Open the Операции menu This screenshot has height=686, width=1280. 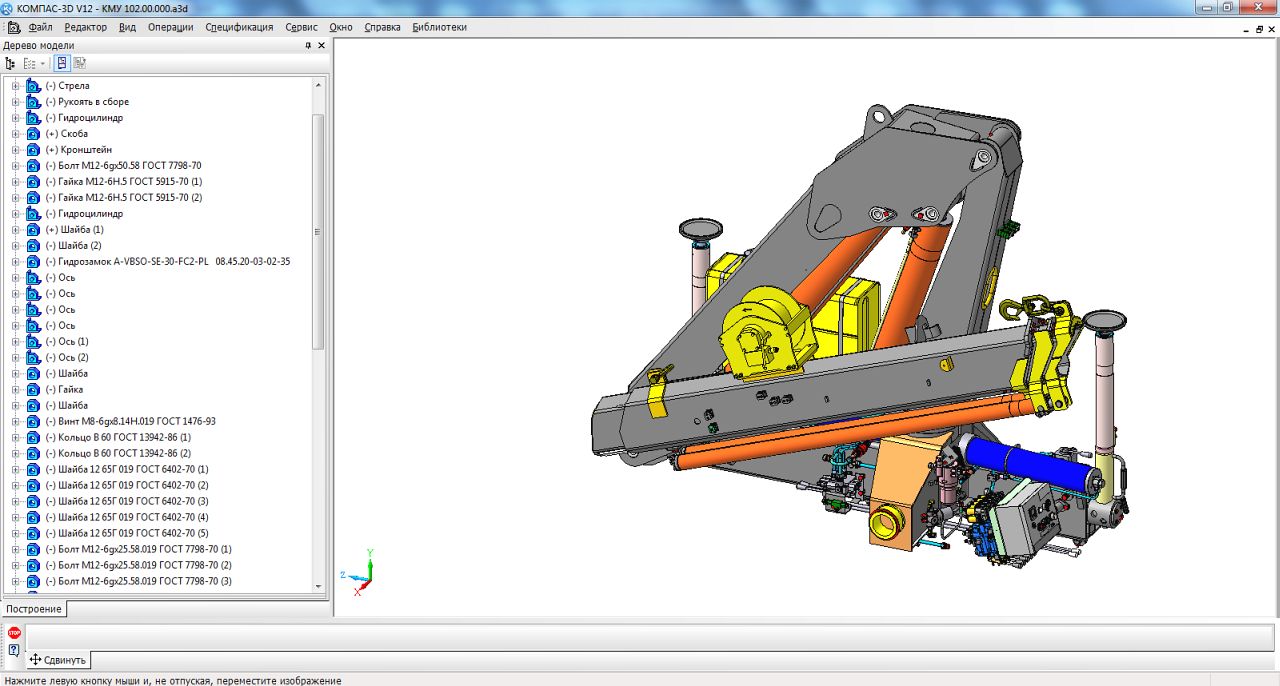pos(170,27)
